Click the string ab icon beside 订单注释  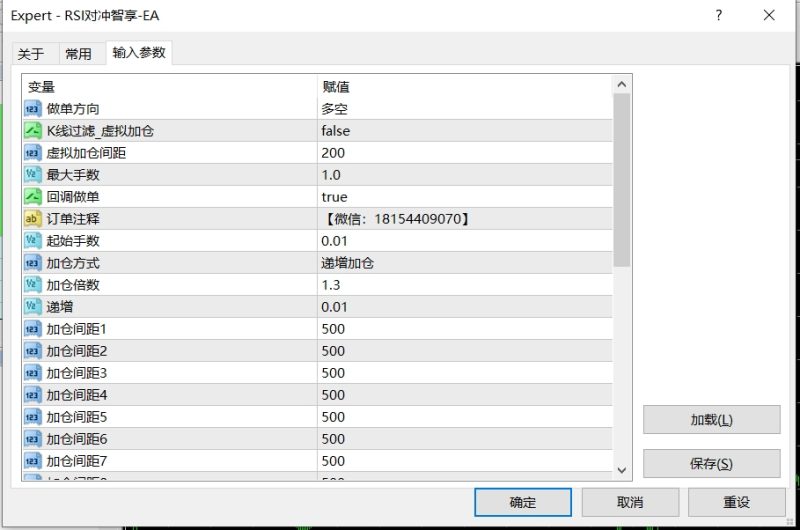click(32, 219)
